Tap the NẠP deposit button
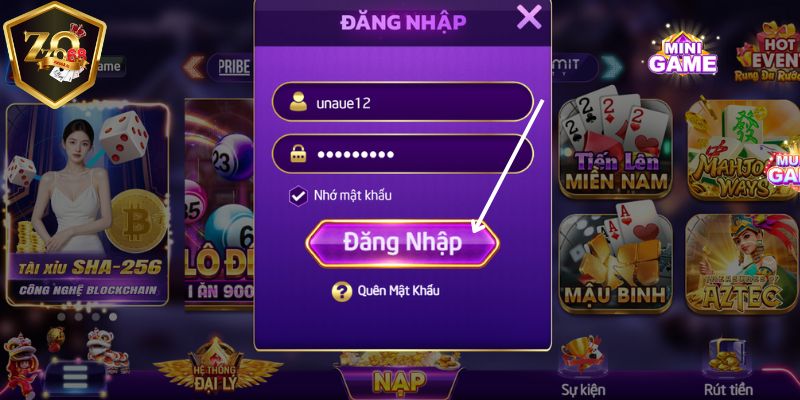This screenshot has width=800, height=400. 399,379
